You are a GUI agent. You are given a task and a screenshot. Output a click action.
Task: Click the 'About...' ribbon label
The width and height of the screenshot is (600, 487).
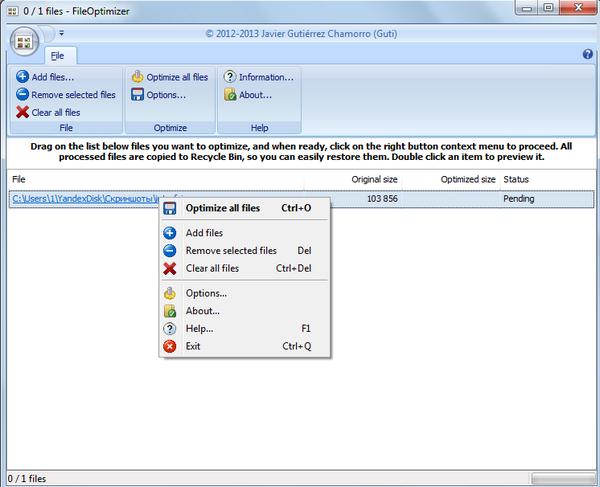click(x=256, y=95)
